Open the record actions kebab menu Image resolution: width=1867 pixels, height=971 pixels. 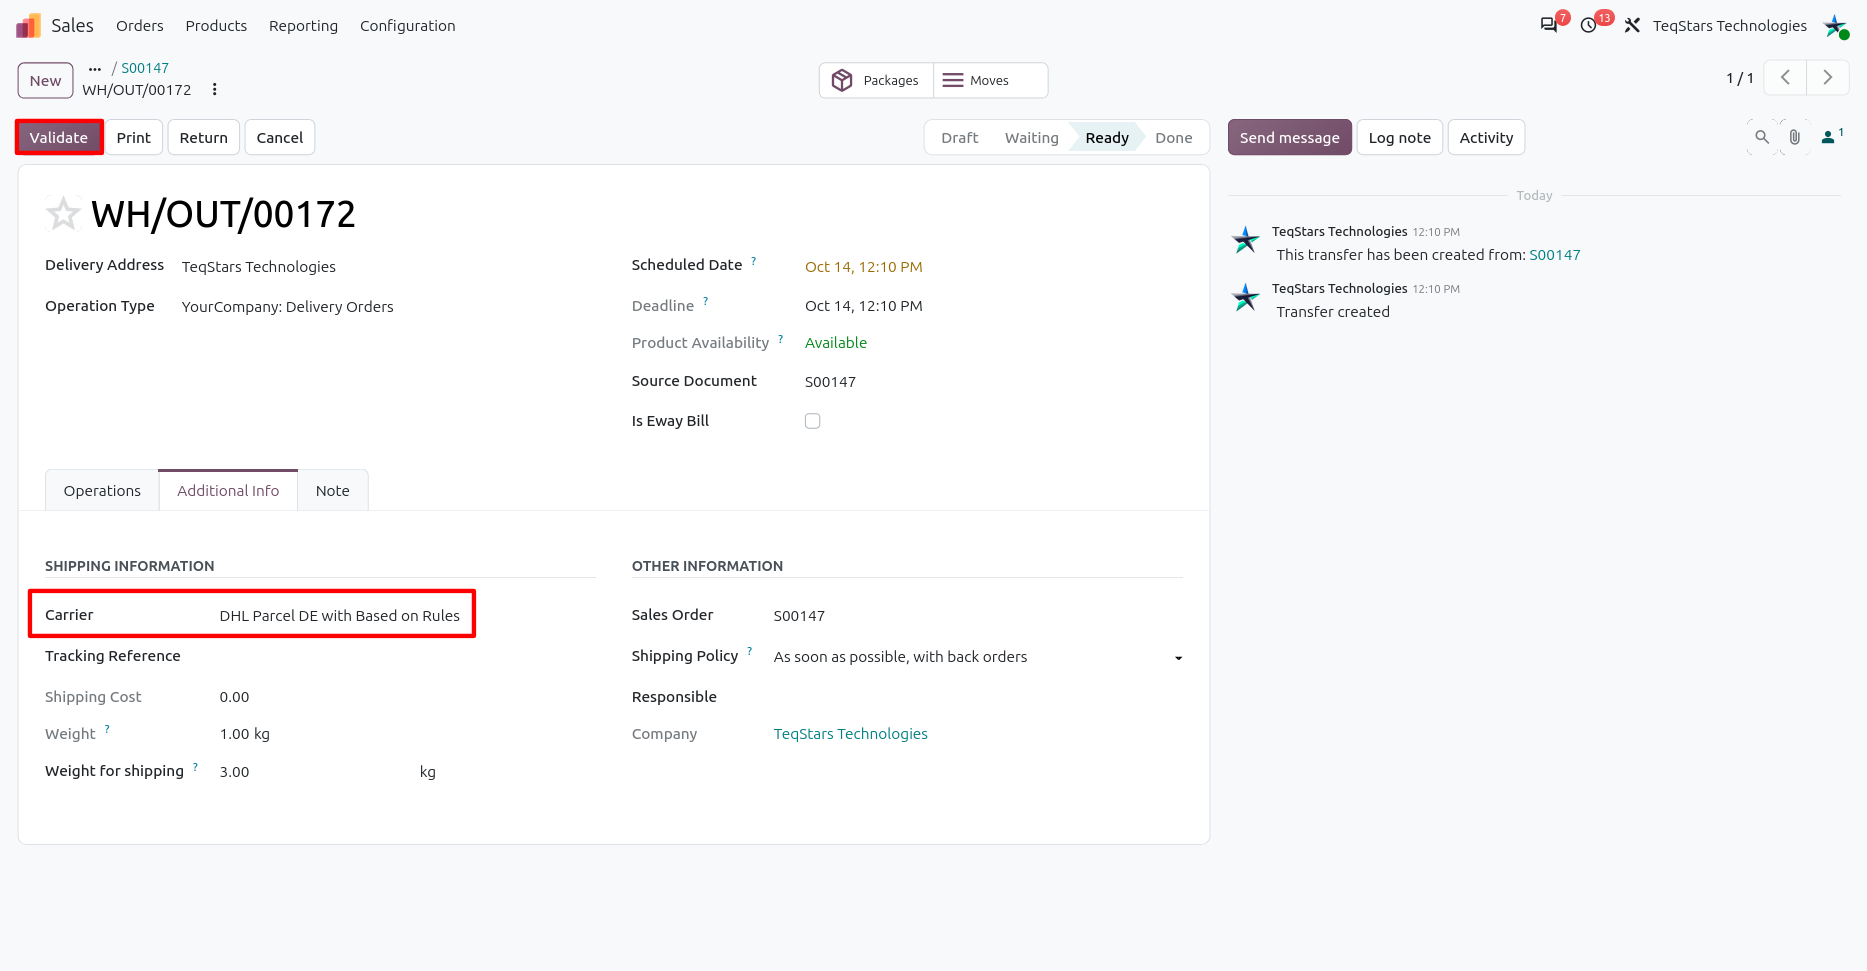tap(214, 89)
